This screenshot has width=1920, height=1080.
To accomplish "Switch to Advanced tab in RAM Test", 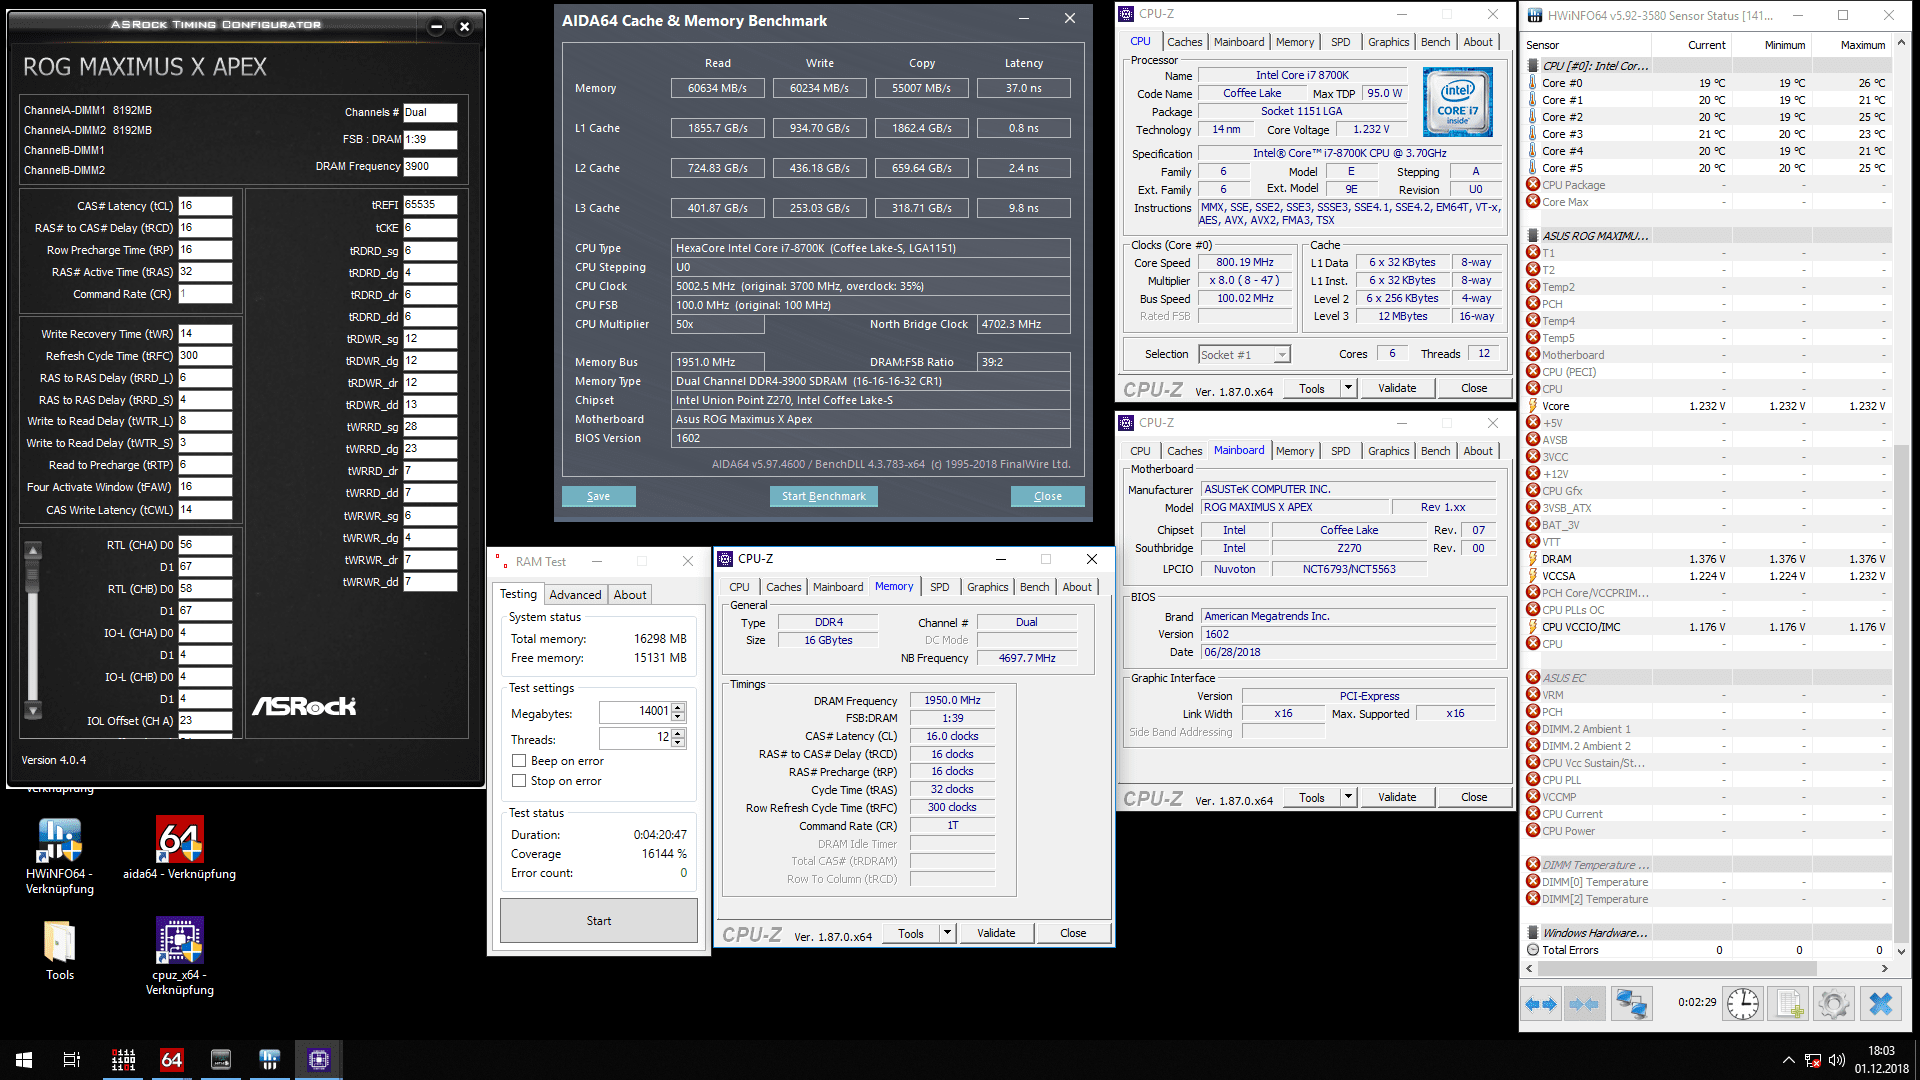I will point(575,594).
